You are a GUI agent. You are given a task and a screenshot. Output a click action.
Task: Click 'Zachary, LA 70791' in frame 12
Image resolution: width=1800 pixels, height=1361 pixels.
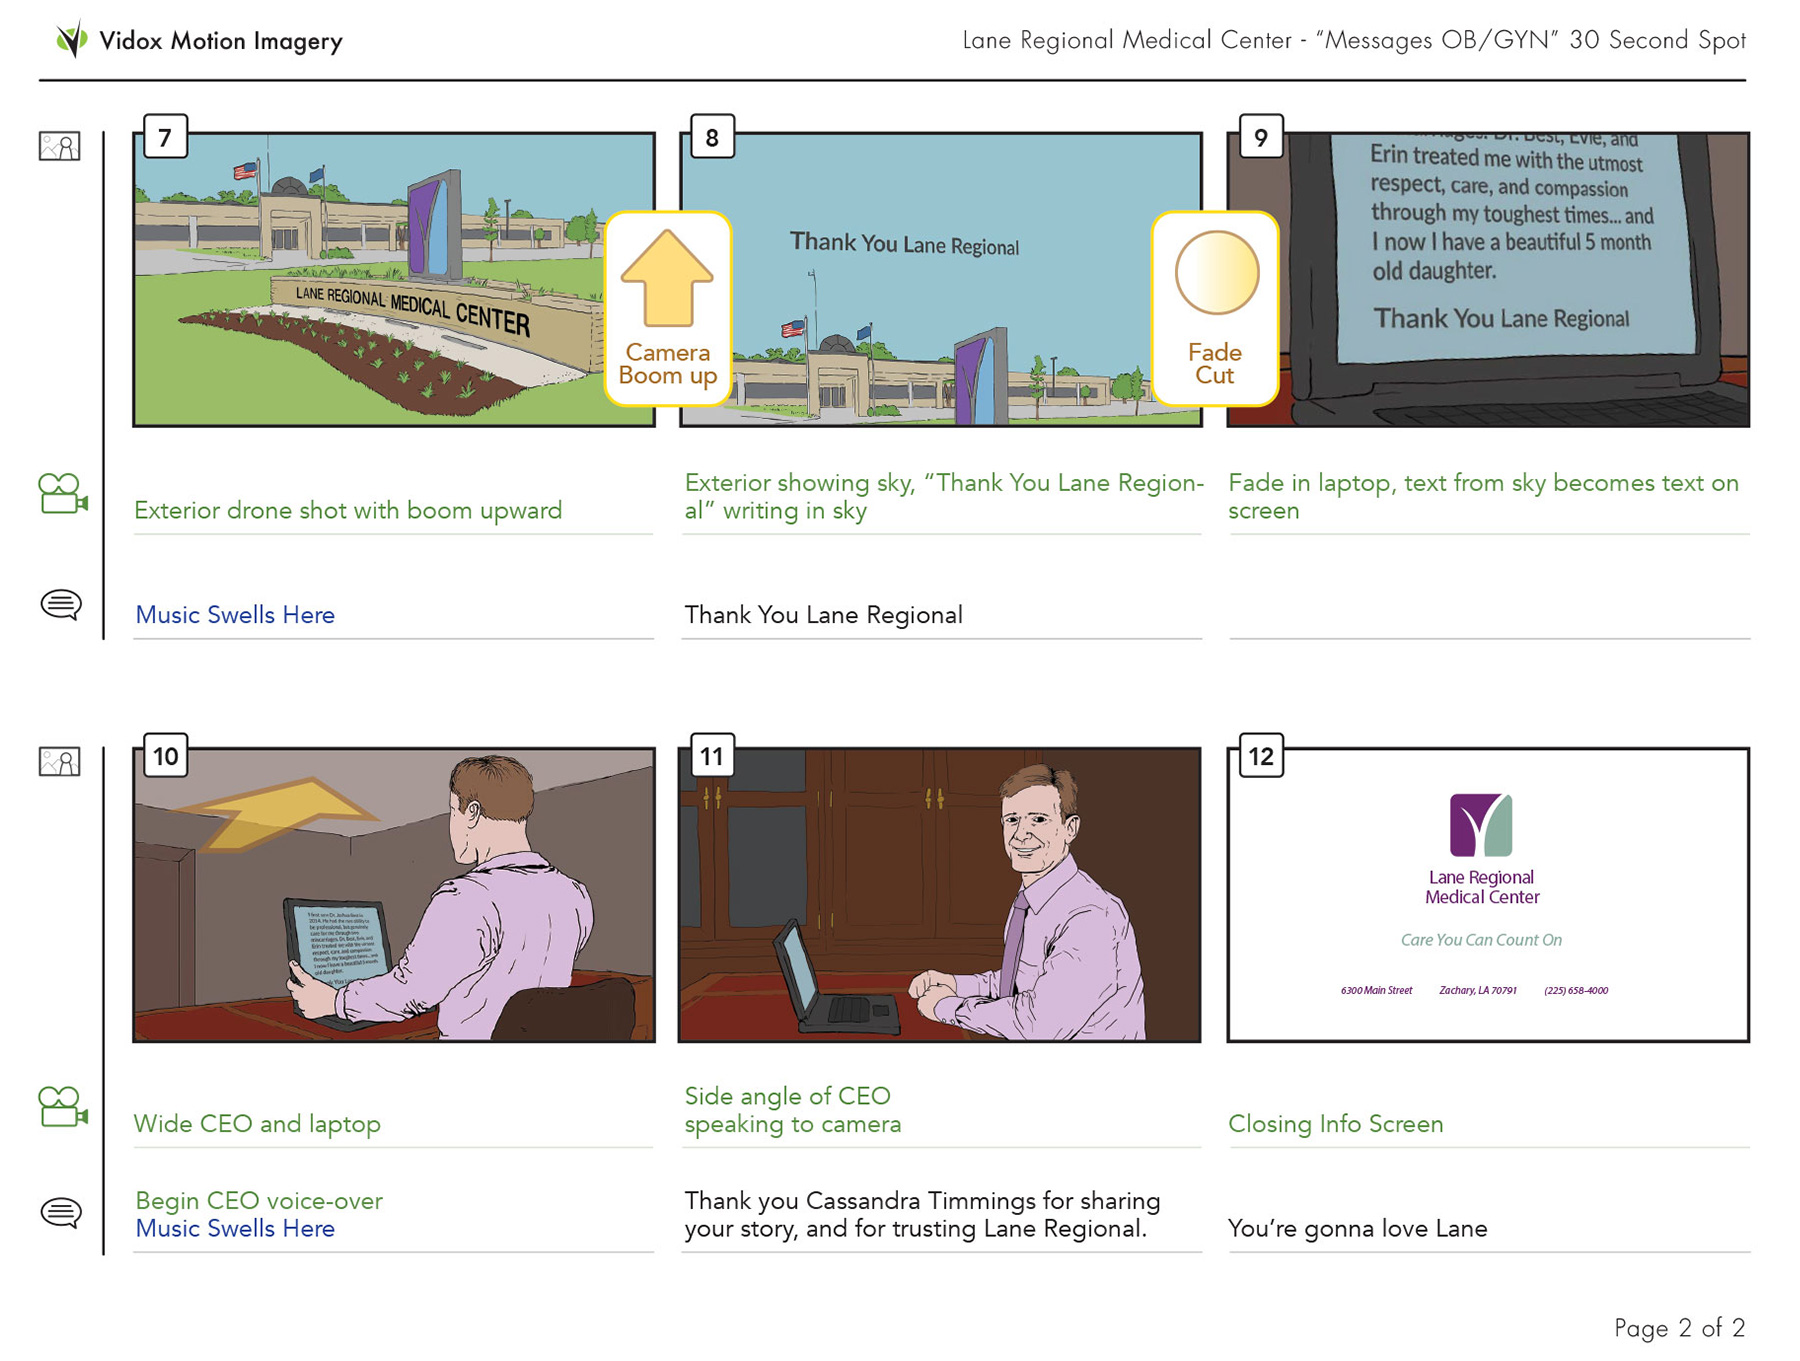pos(1477,990)
